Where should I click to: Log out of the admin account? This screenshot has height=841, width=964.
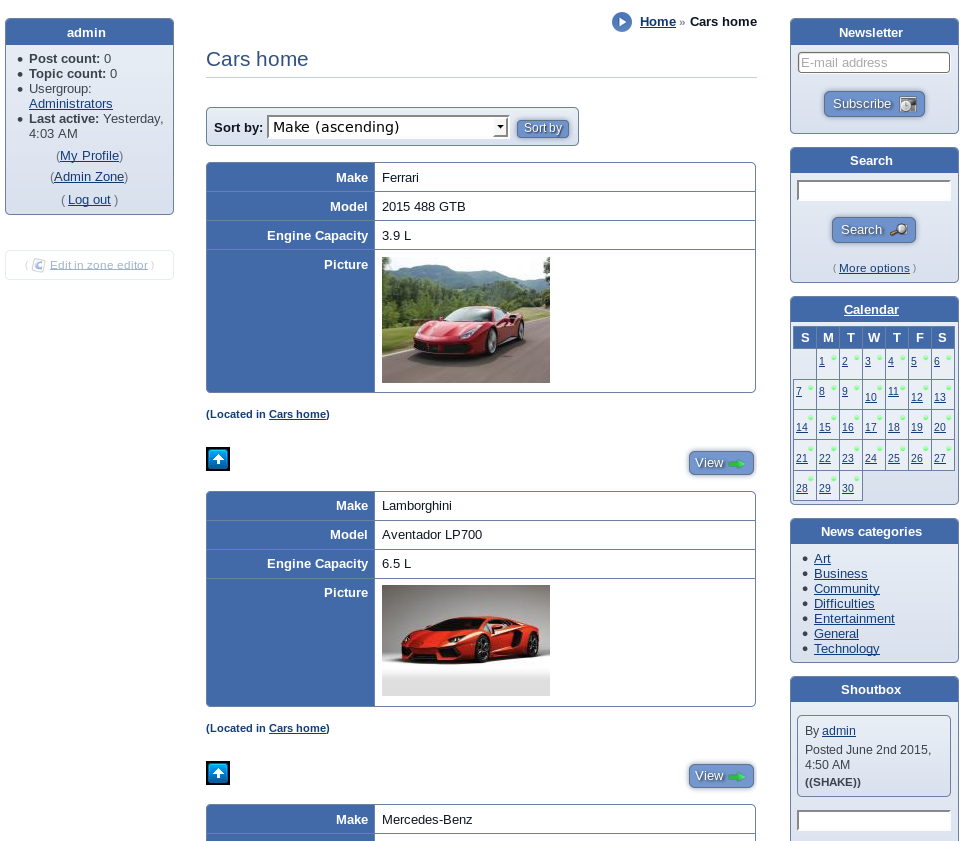[89, 200]
